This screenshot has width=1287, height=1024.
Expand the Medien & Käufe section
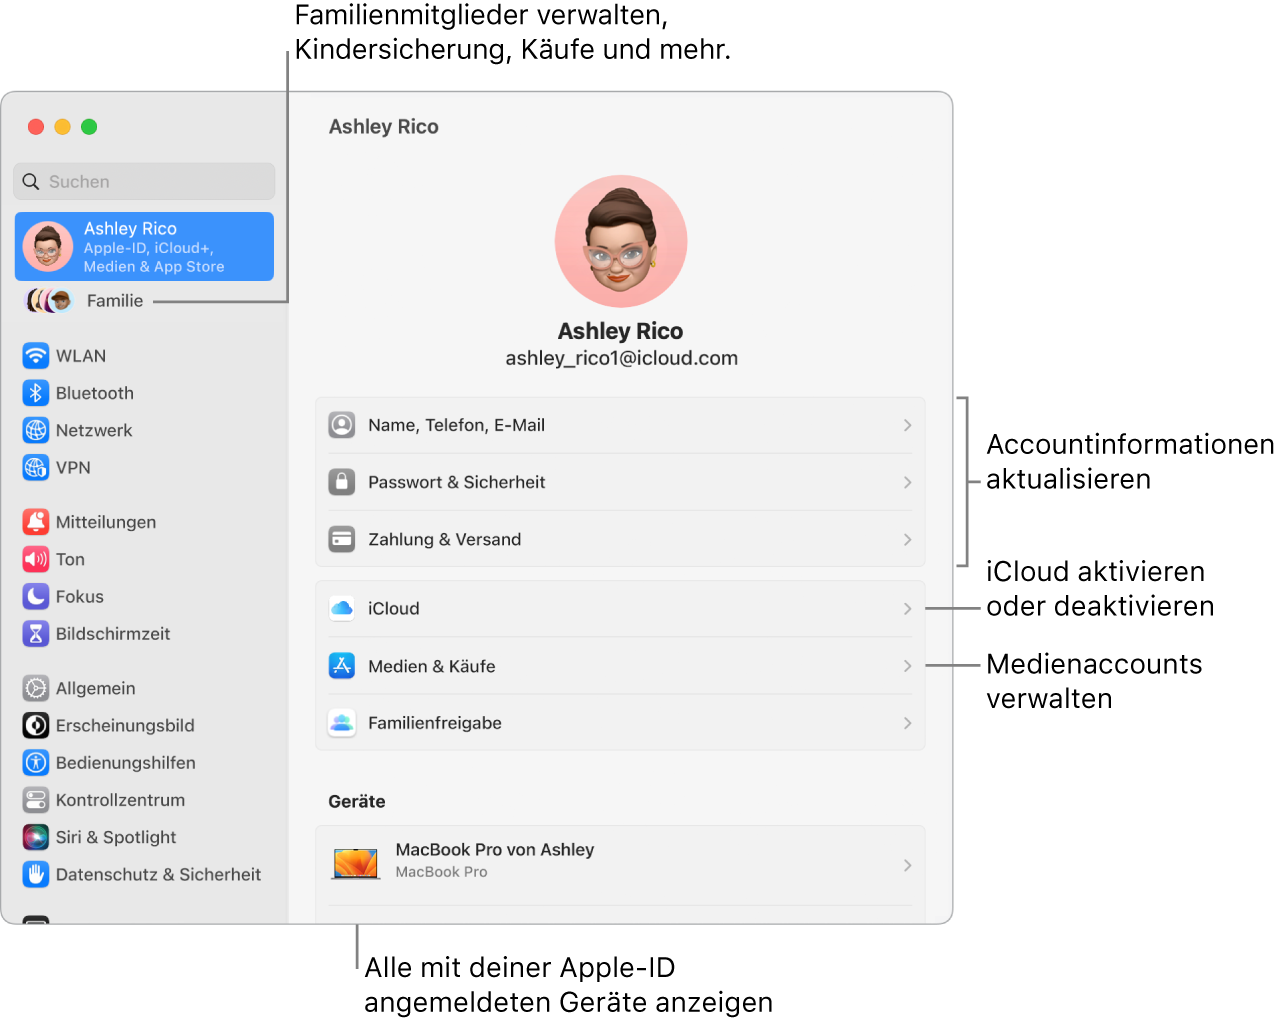point(620,665)
